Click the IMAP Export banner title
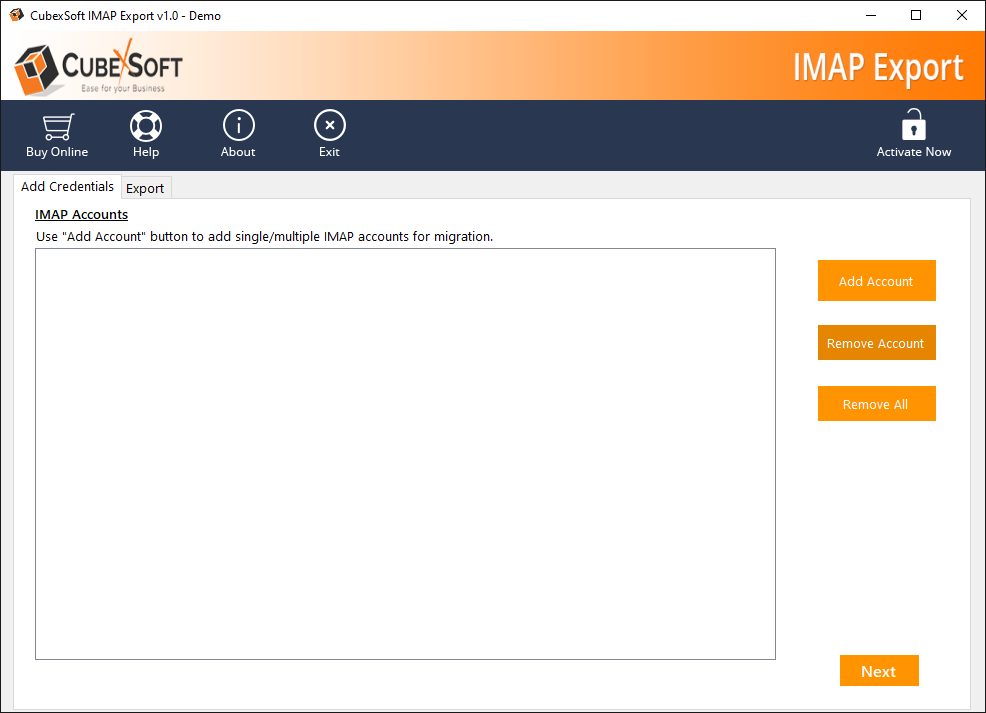Screen dimensions: 986x713 click(878, 68)
